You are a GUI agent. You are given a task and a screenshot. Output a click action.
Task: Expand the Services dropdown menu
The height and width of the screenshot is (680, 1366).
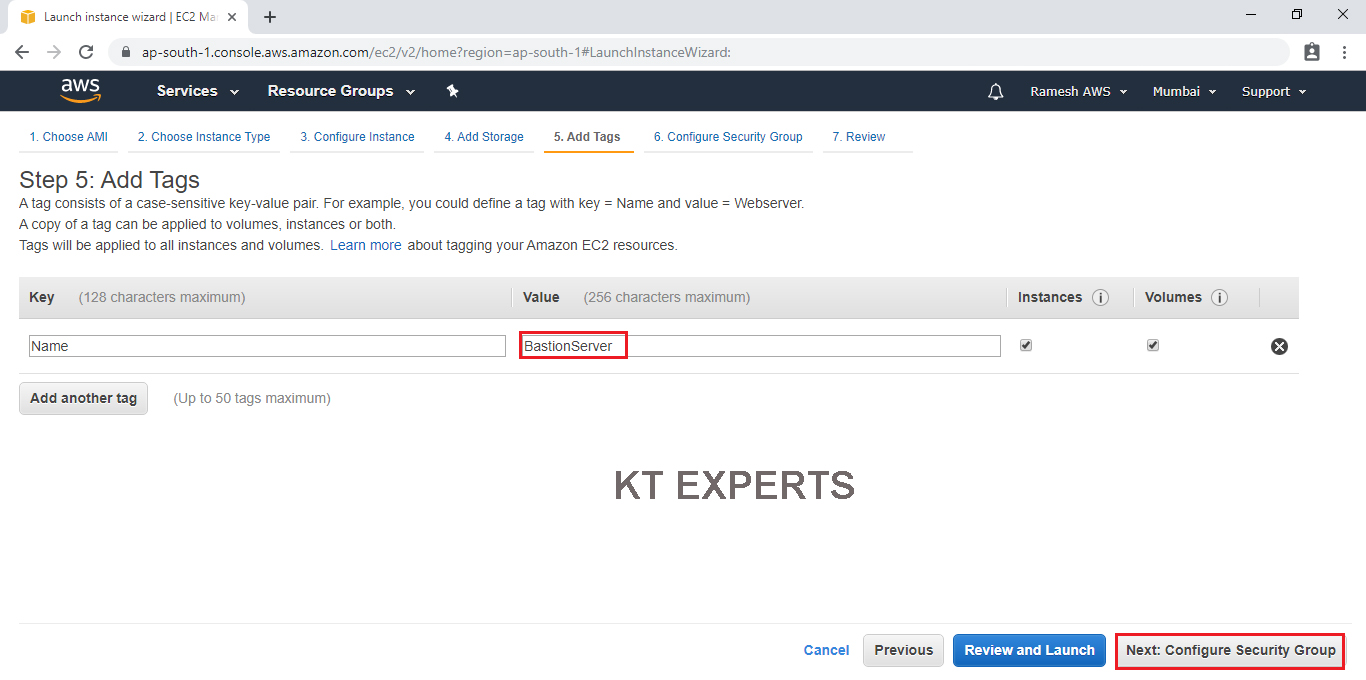[197, 91]
